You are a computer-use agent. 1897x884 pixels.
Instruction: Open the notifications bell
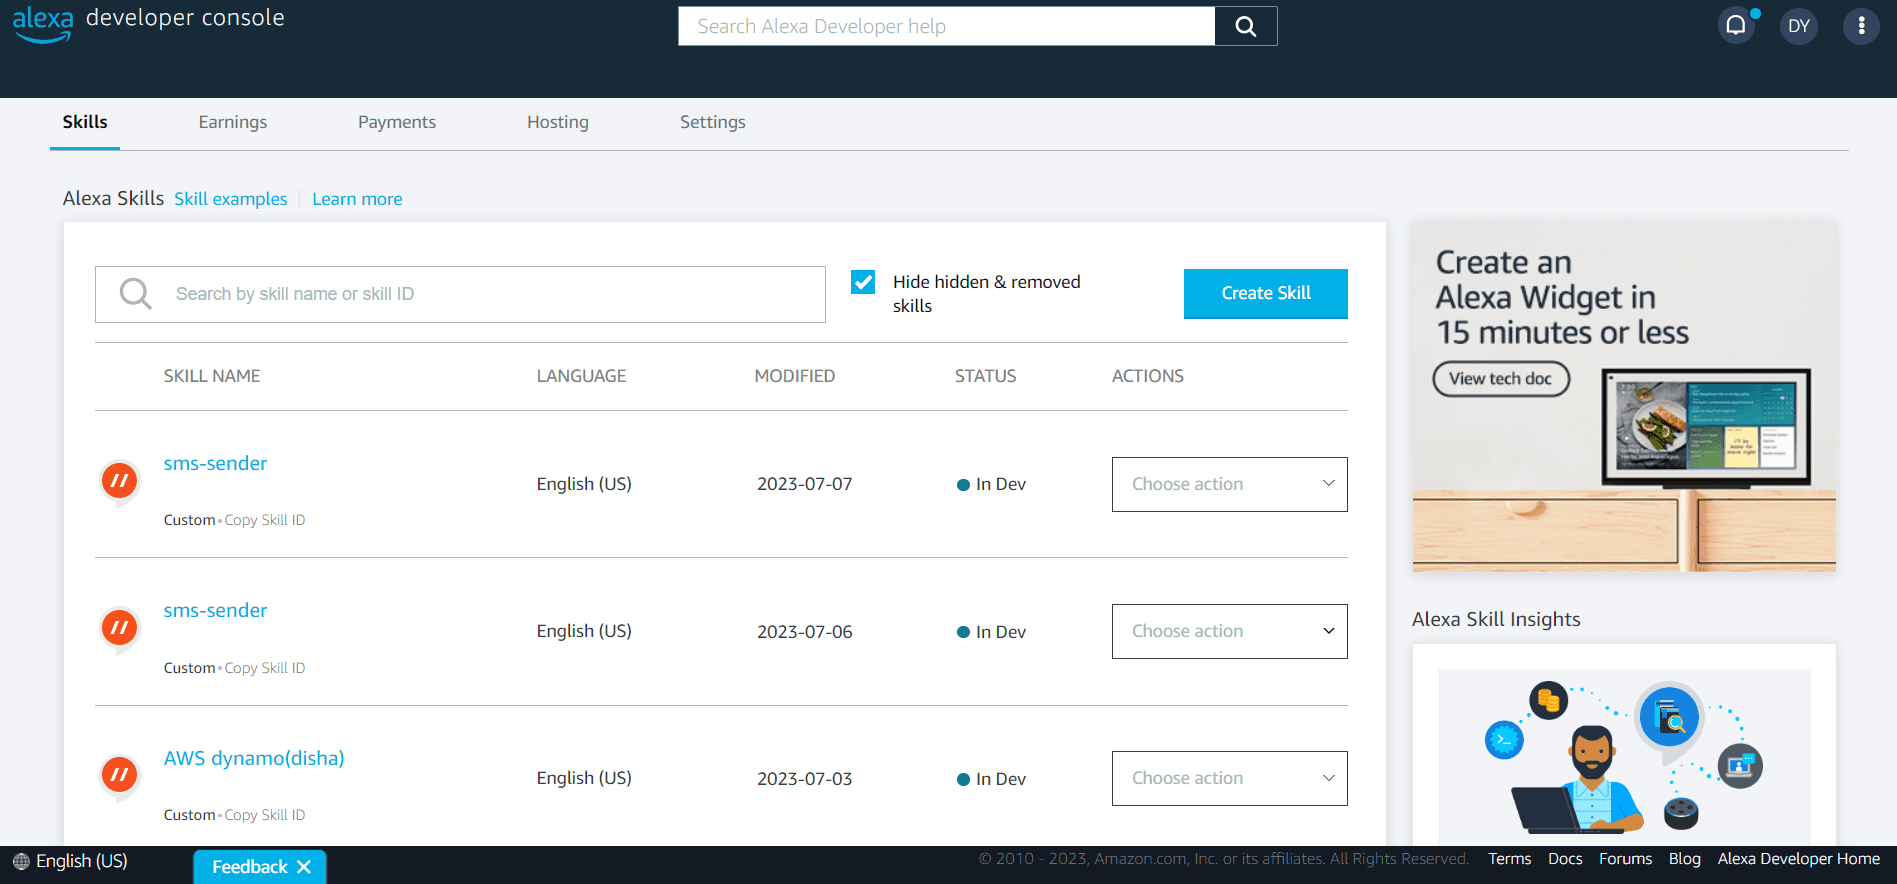[1736, 26]
